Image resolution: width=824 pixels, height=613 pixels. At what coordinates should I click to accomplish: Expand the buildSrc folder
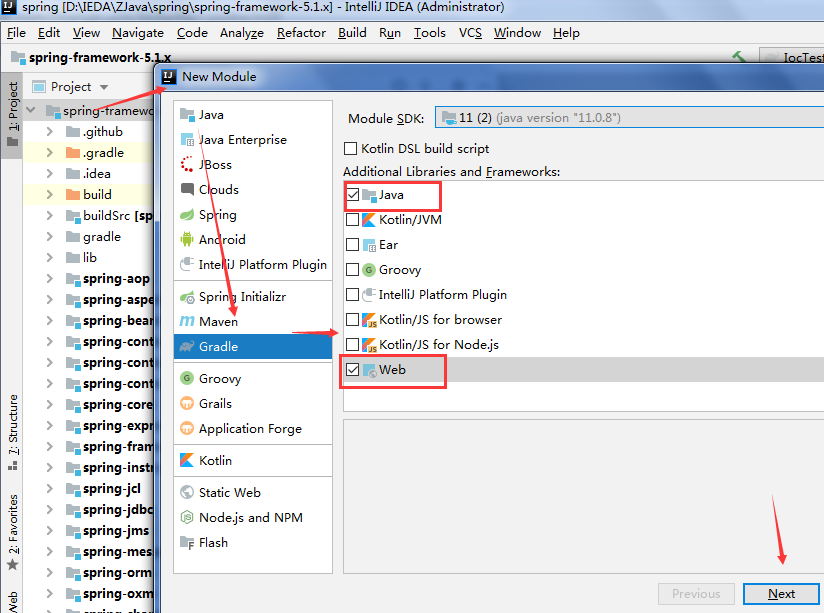[49, 216]
